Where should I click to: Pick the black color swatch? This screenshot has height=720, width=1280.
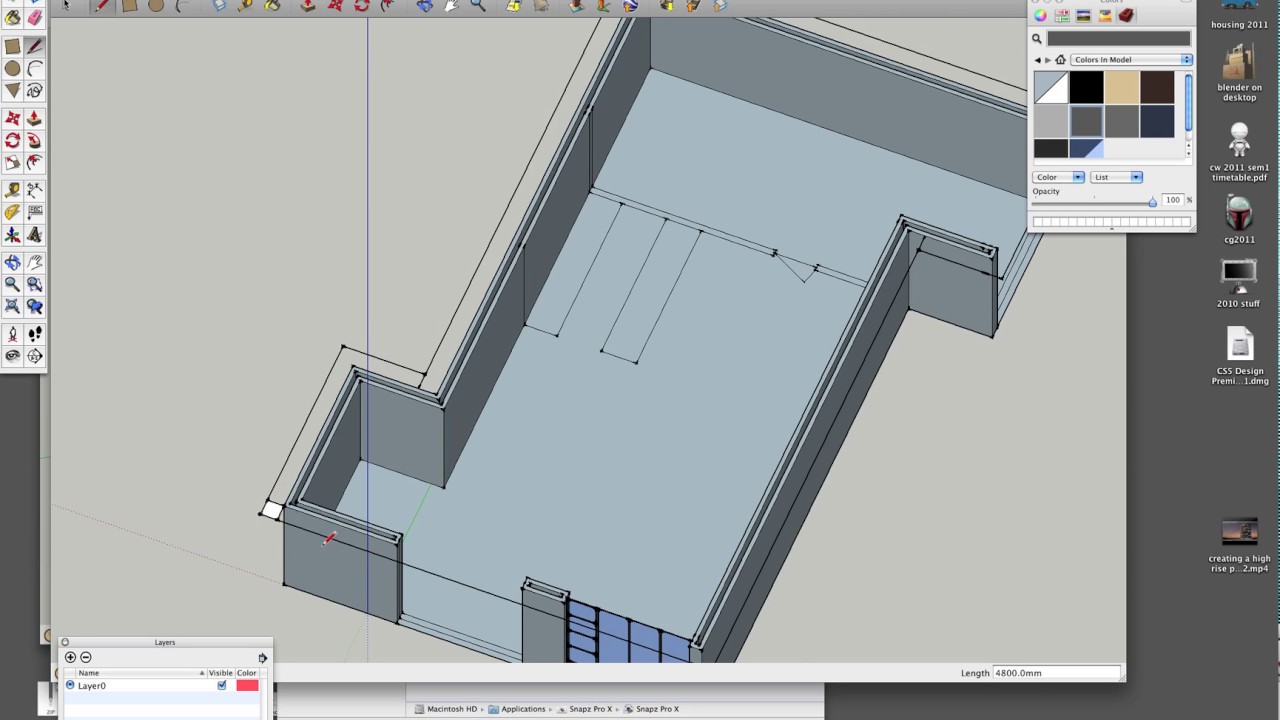point(1086,87)
